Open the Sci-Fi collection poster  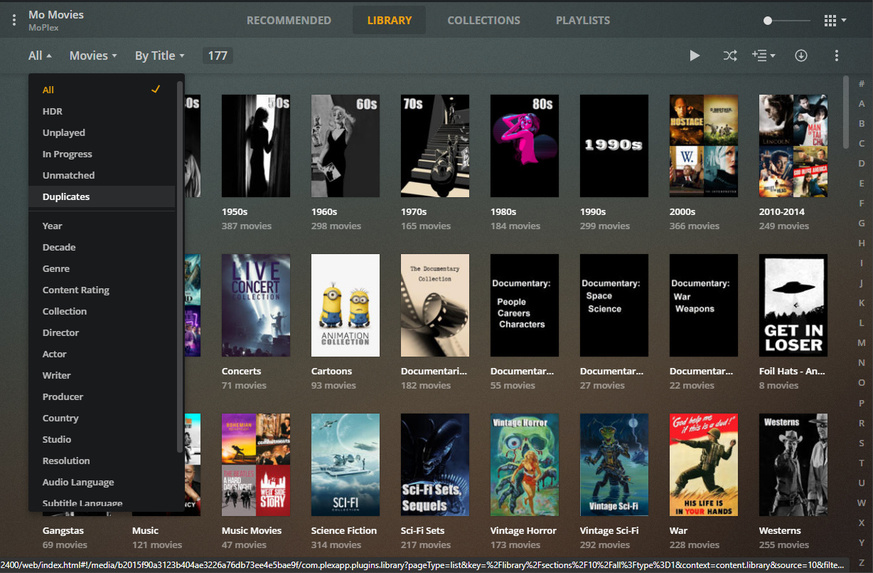pyautogui.click(x=345, y=464)
